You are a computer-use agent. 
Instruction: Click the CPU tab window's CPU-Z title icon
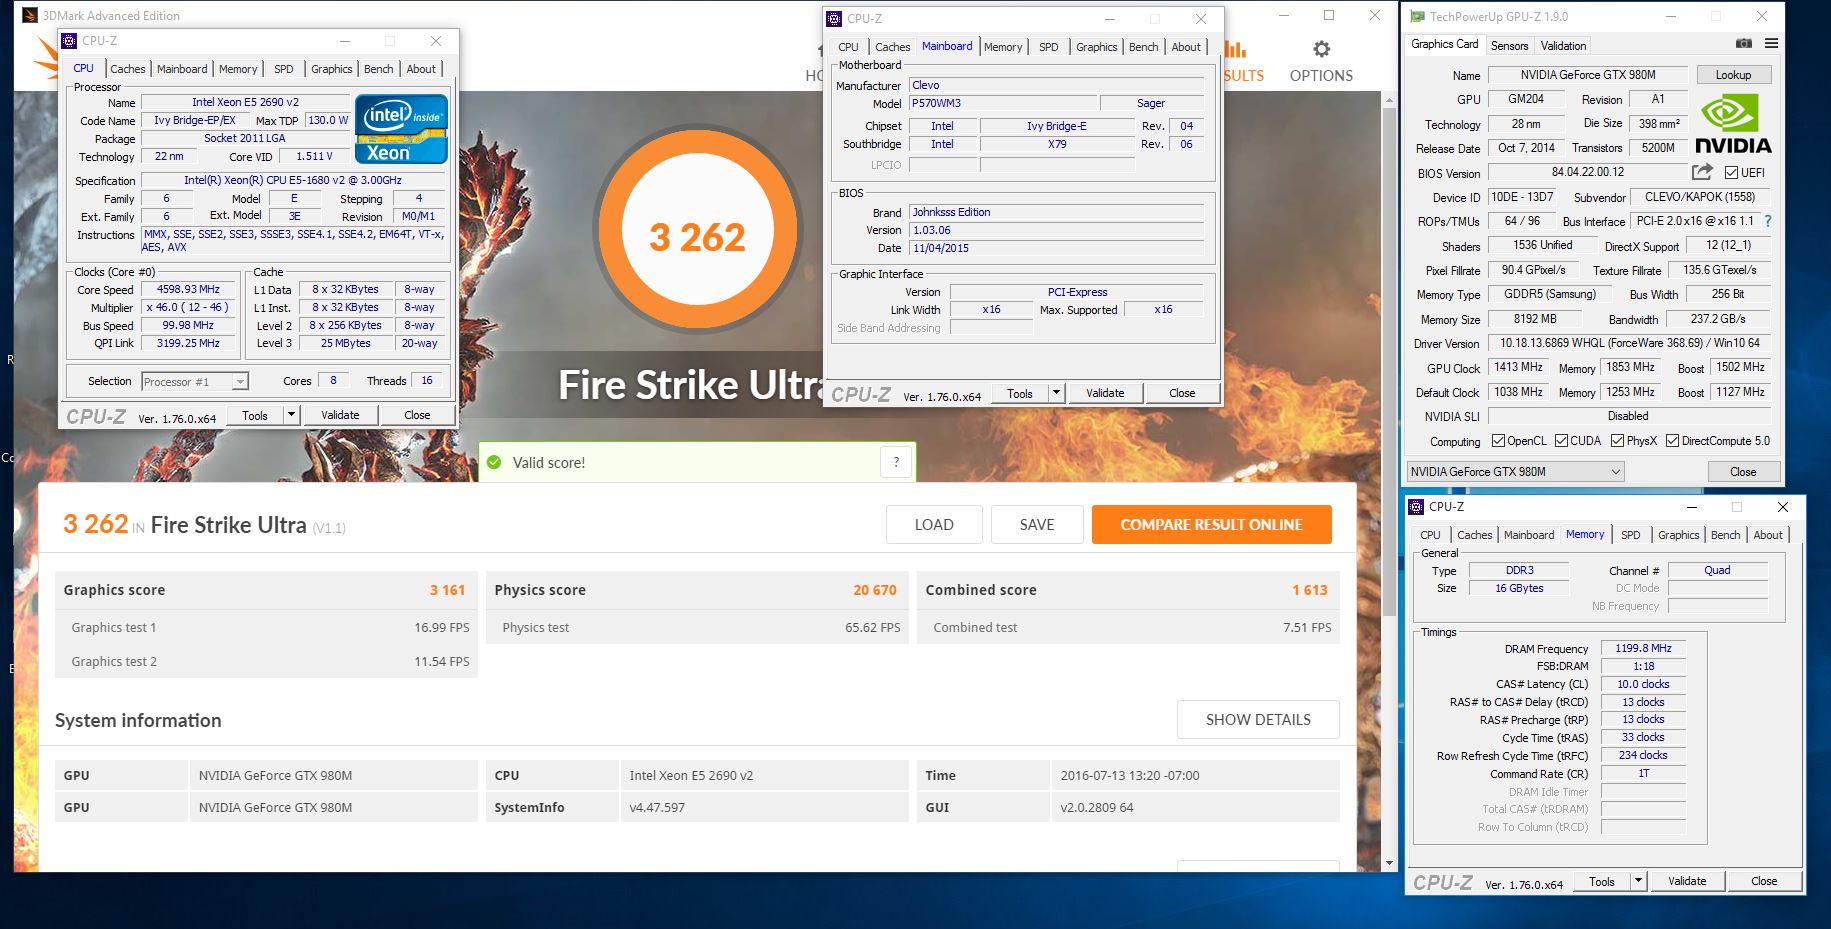(69, 41)
